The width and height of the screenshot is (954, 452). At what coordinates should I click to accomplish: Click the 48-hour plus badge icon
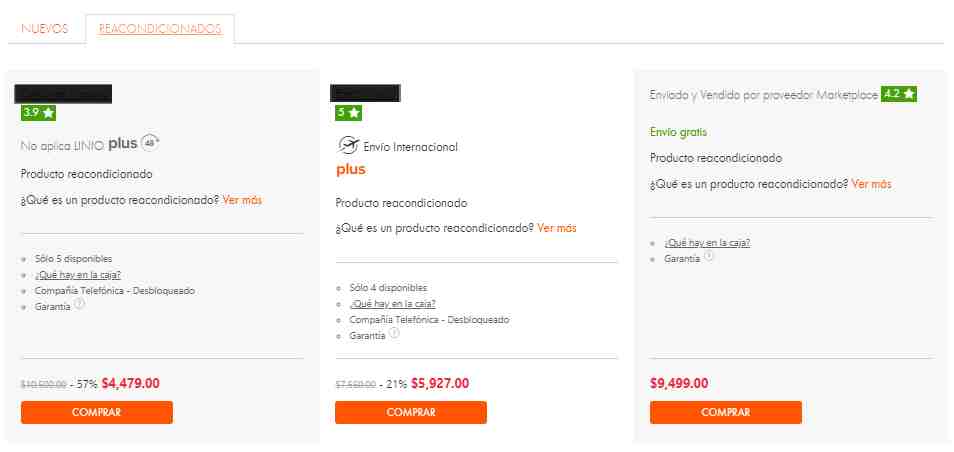[150, 144]
